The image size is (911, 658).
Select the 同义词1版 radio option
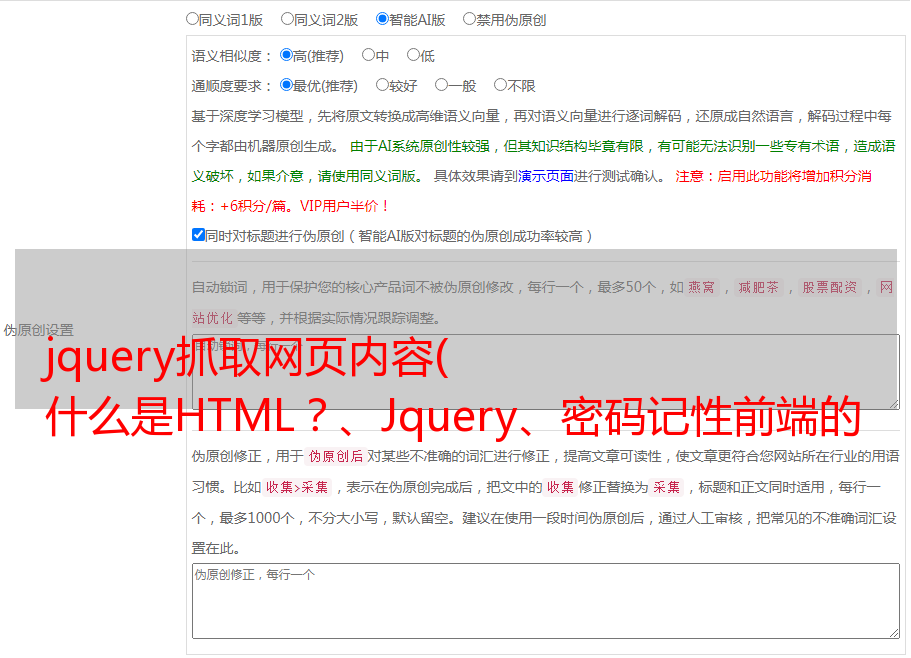193,19
